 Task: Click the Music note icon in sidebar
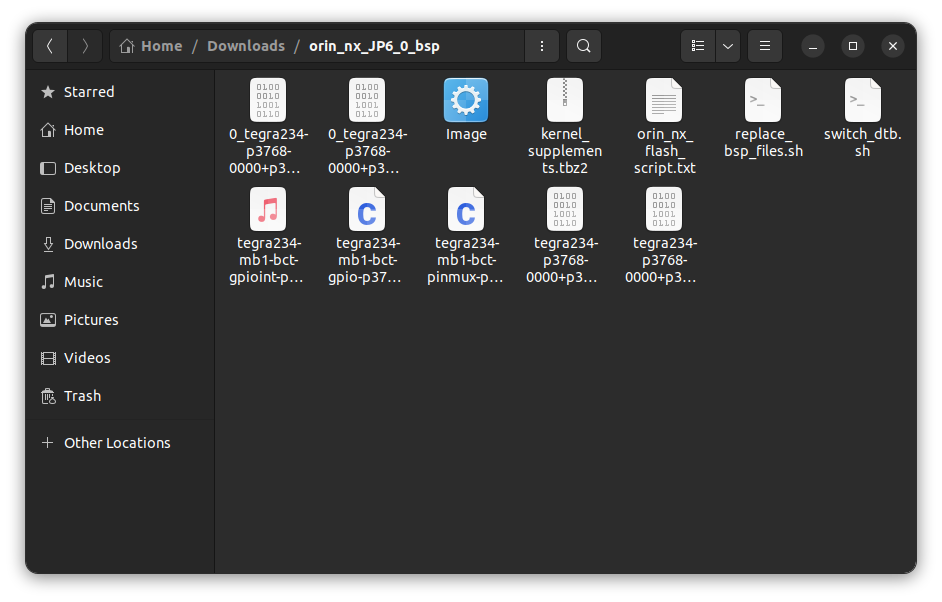pyautogui.click(x=47, y=282)
